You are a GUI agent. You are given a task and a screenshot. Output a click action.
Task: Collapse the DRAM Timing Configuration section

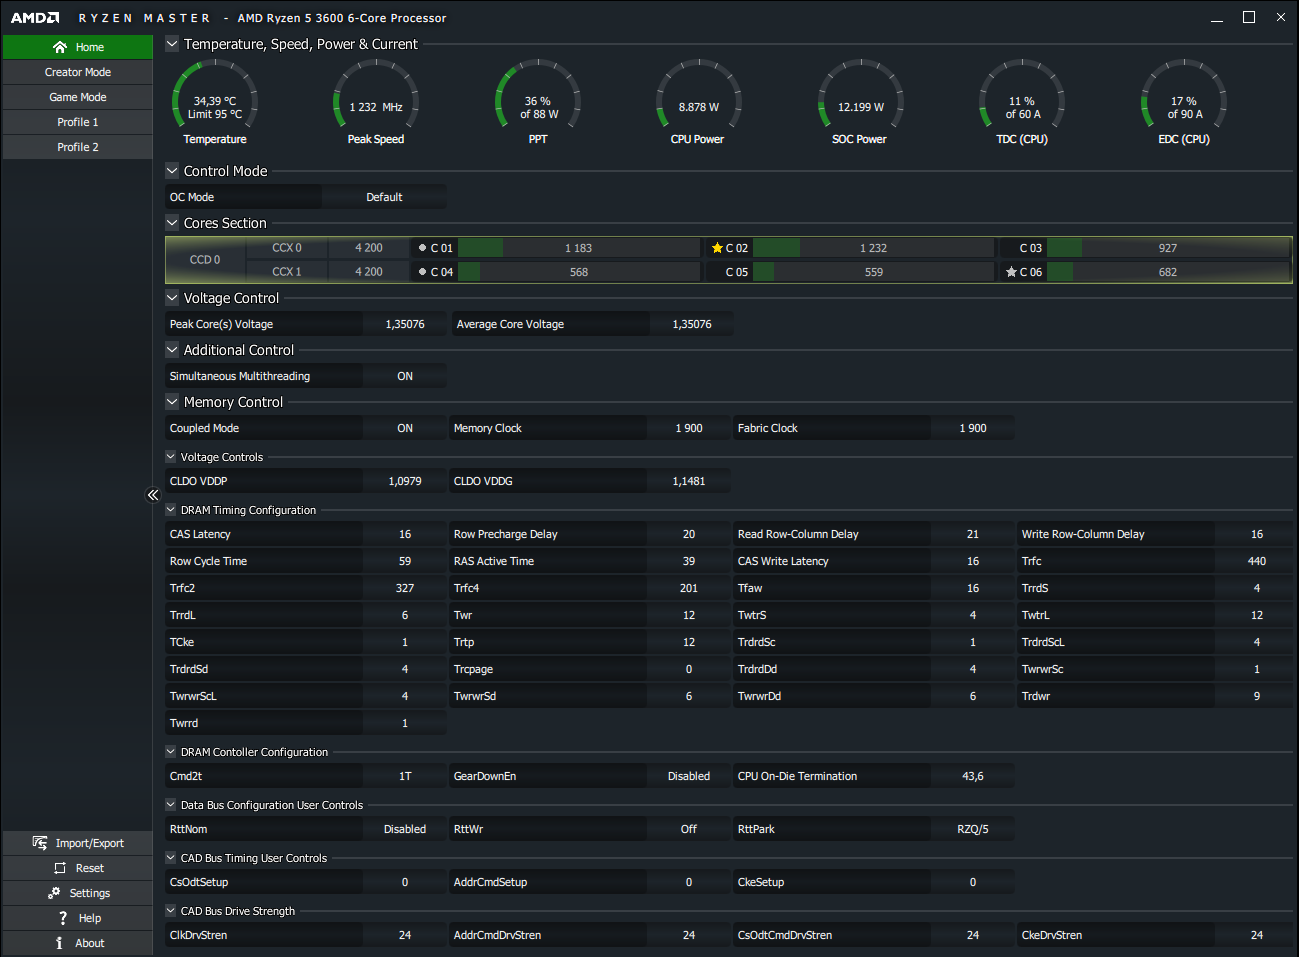(x=171, y=510)
